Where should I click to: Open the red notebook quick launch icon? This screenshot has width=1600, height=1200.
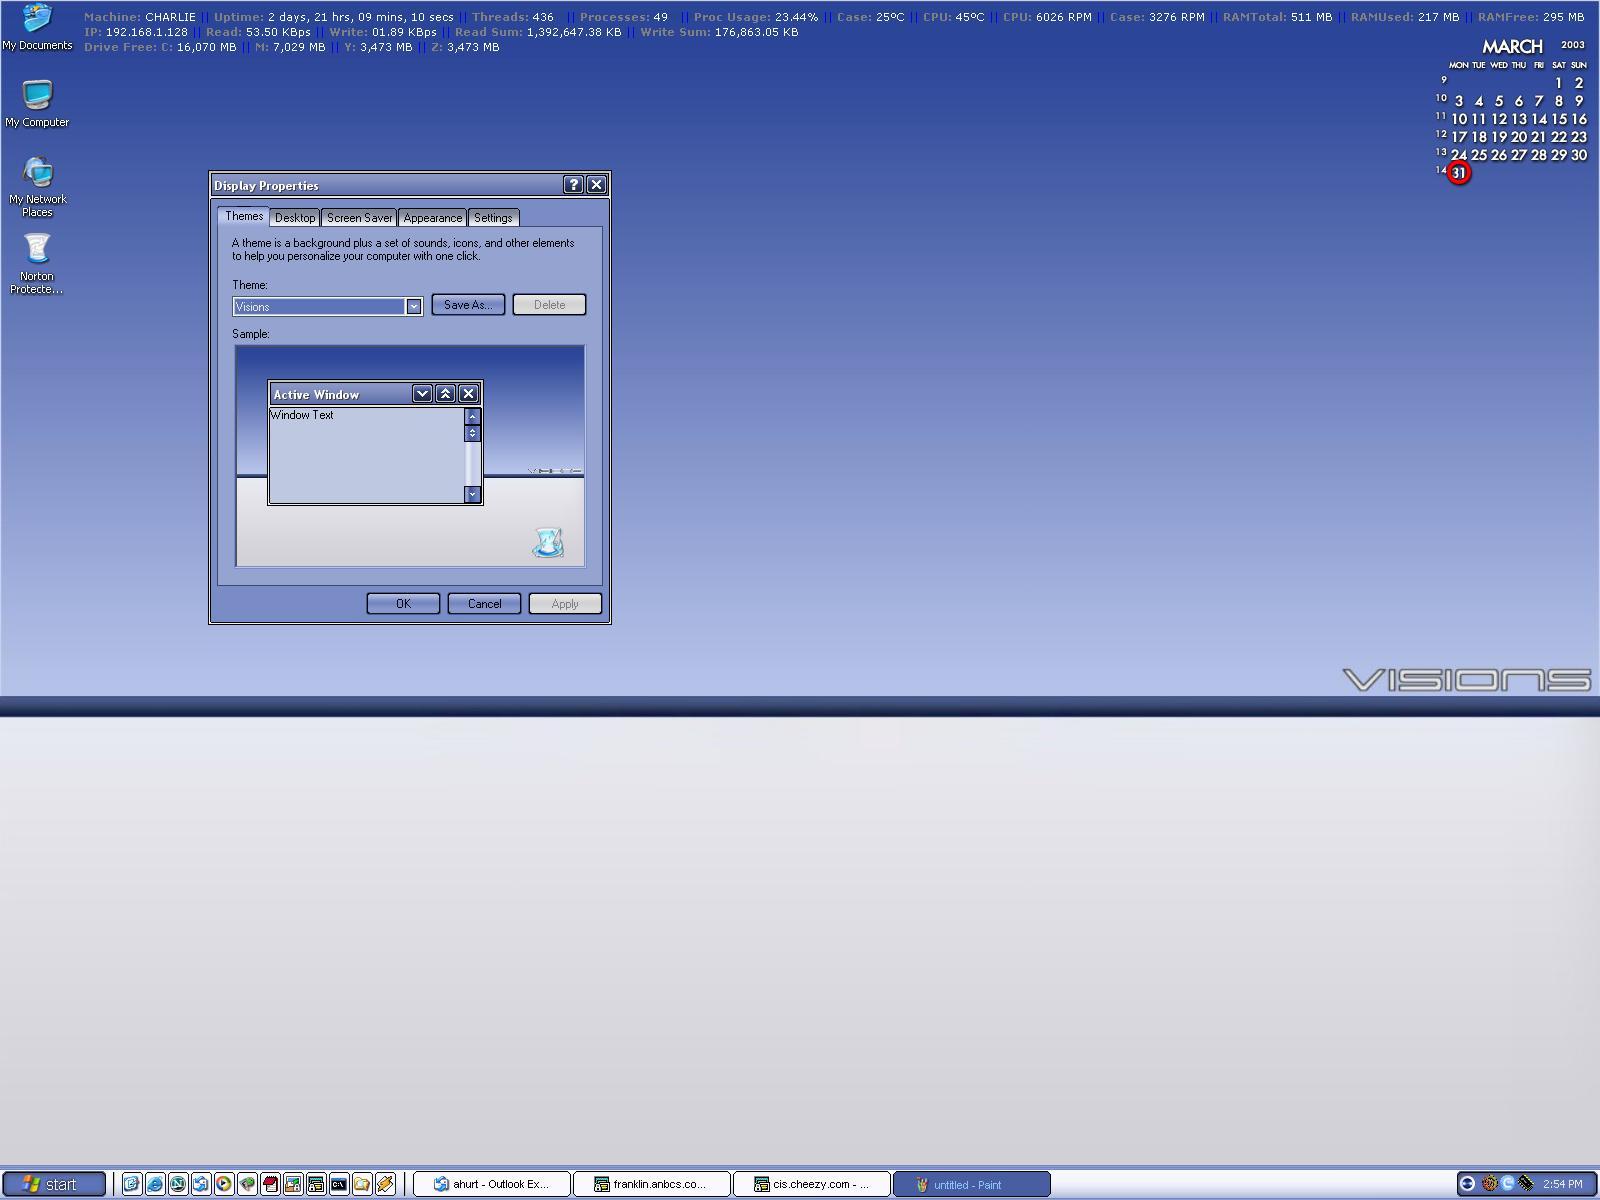270,1184
